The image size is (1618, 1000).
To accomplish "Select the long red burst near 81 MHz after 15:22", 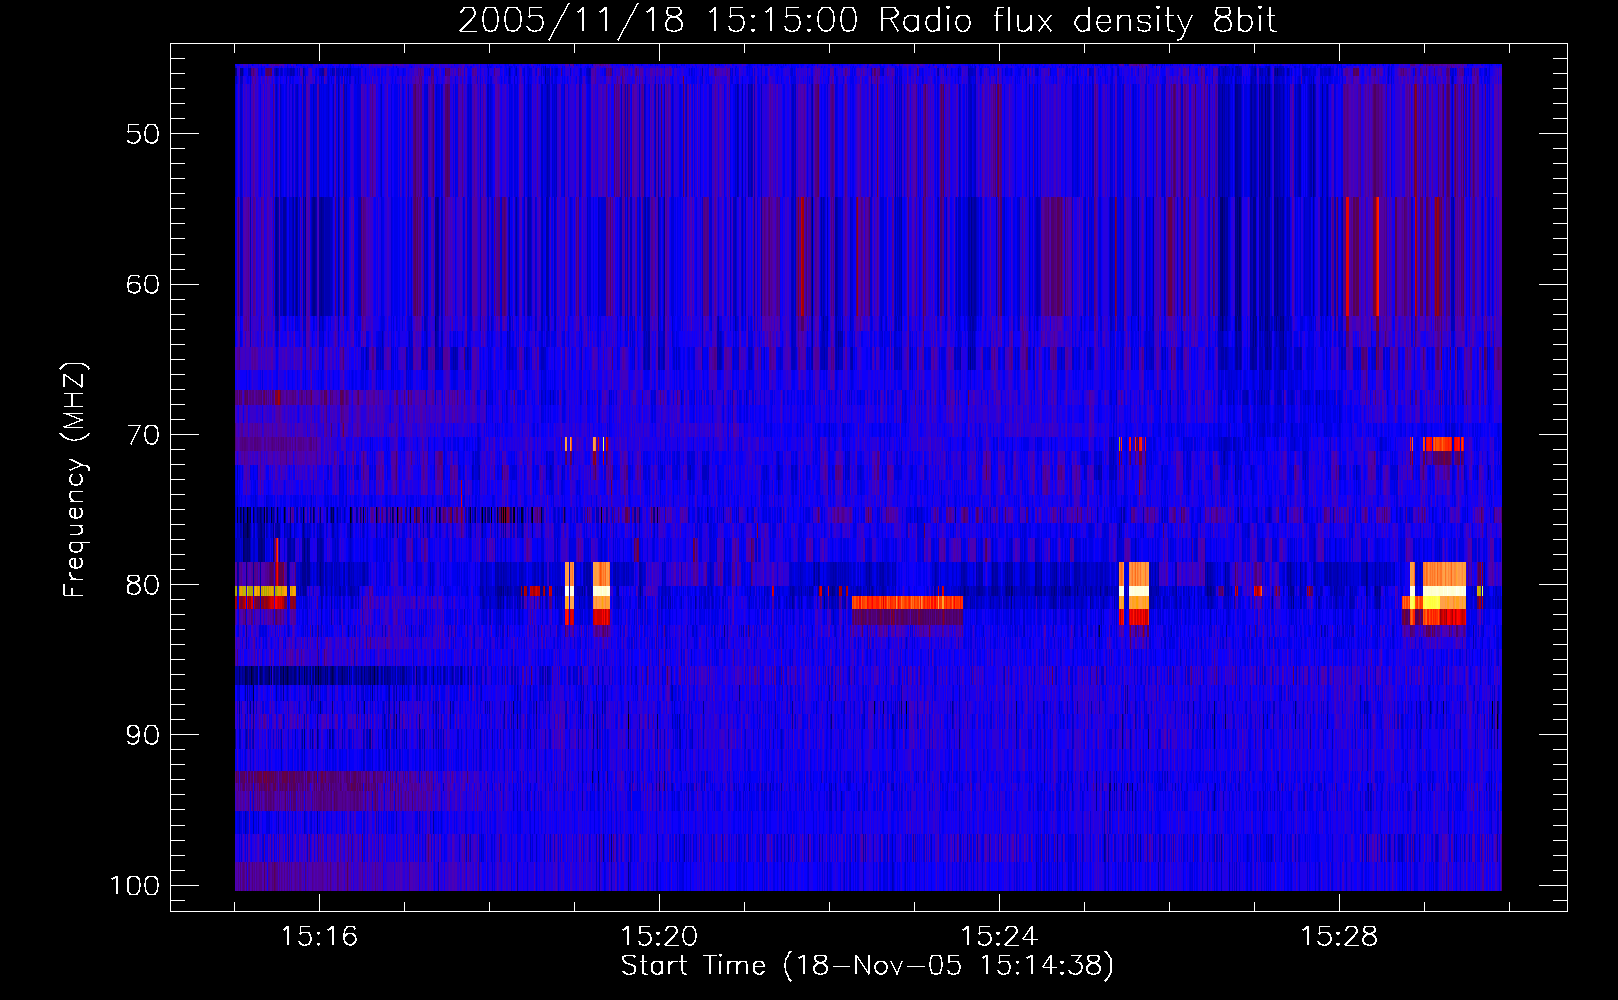I will 907,602.
